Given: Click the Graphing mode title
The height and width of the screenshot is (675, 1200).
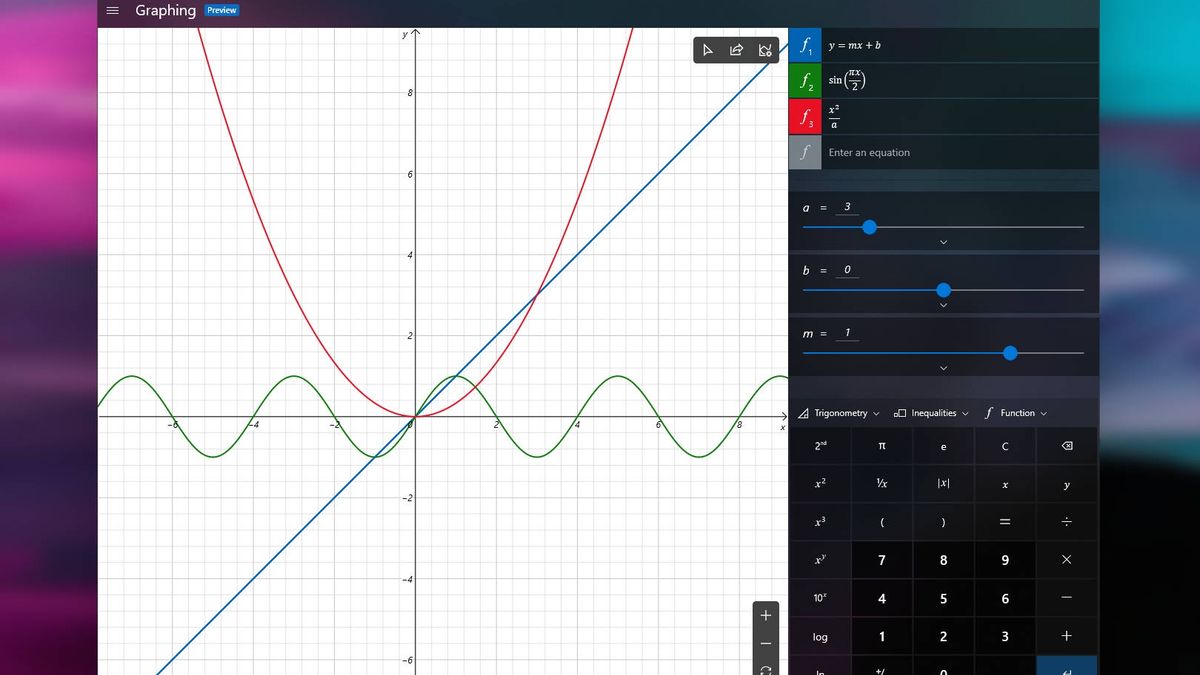Looking at the screenshot, I should point(166,10).
